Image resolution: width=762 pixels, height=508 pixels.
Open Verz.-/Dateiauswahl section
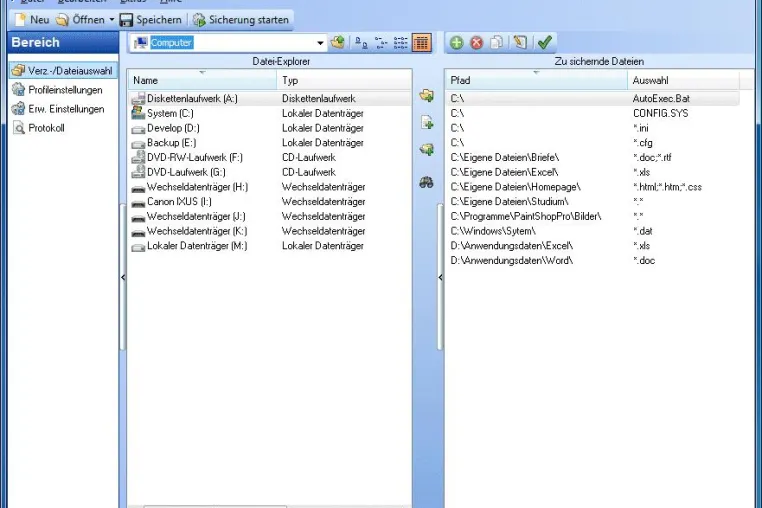pyautogui.click(x=63, y=71)
